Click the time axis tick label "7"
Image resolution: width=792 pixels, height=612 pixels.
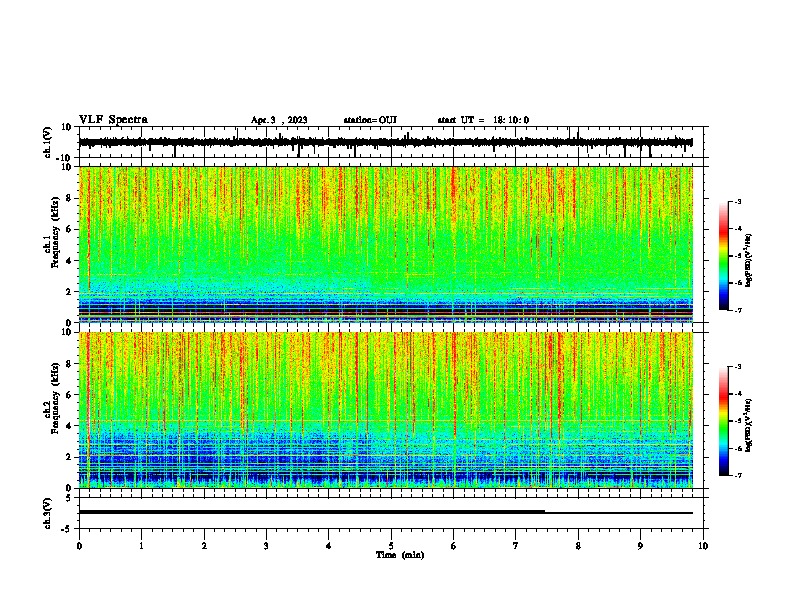coord(516,546)
